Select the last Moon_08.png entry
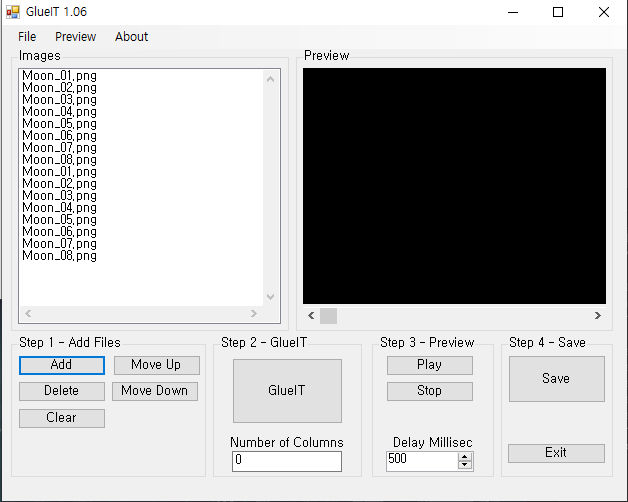This screenshot has height=502, width=628. point(60,256)
